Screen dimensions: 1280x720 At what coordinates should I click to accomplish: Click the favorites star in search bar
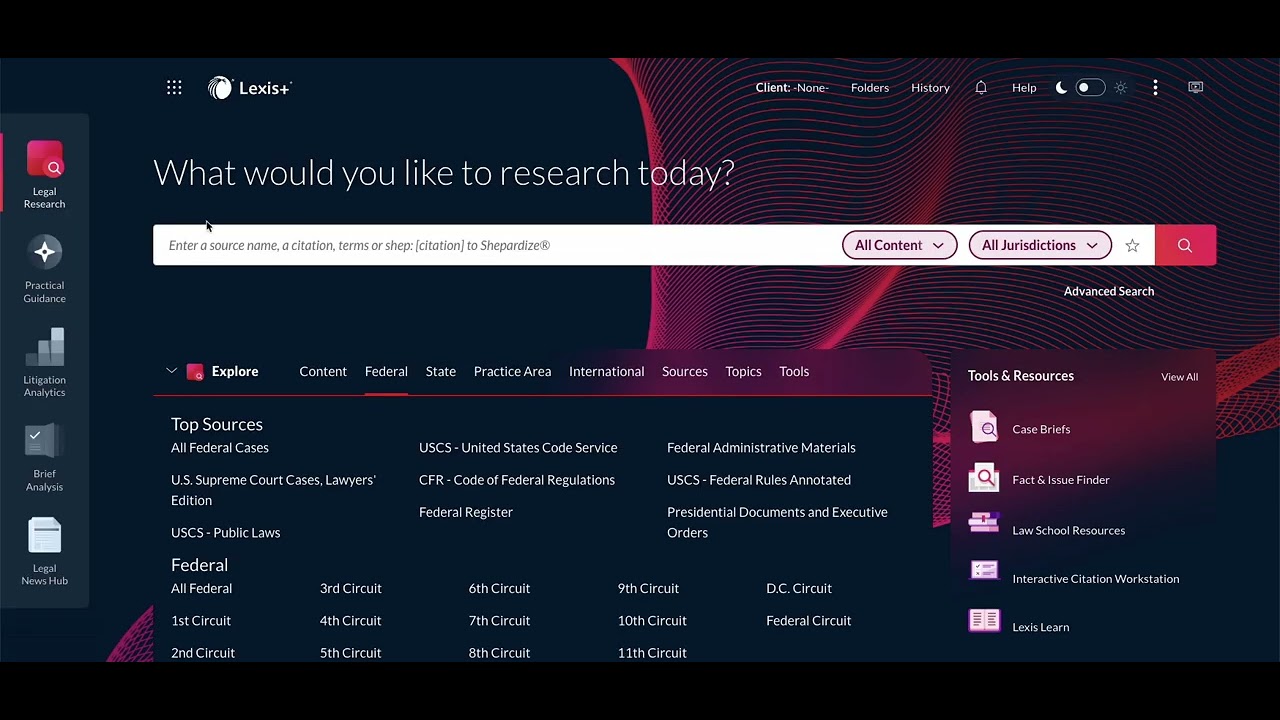[x=1132, y=245]
